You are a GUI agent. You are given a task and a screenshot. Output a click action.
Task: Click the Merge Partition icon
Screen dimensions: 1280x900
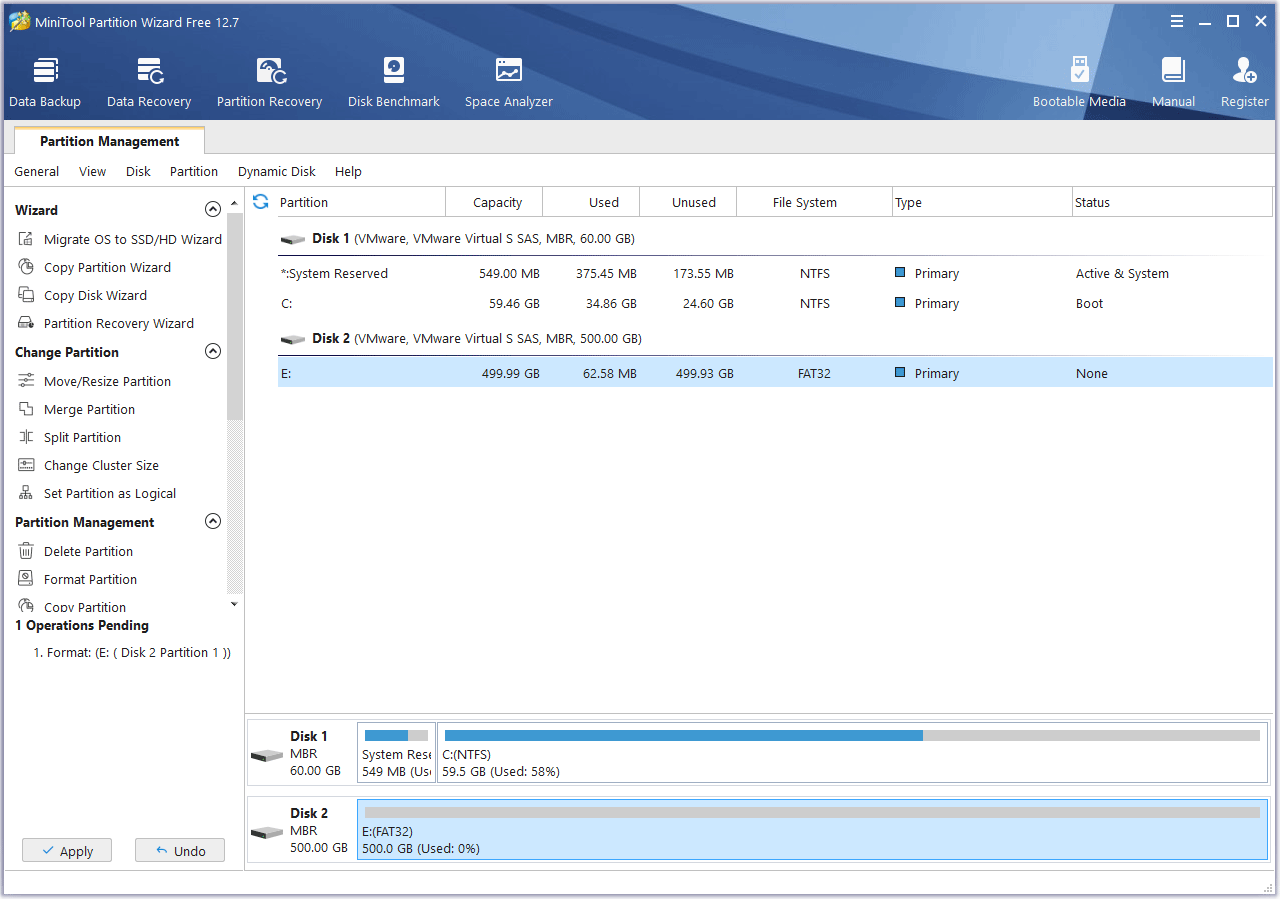point(26,409)
